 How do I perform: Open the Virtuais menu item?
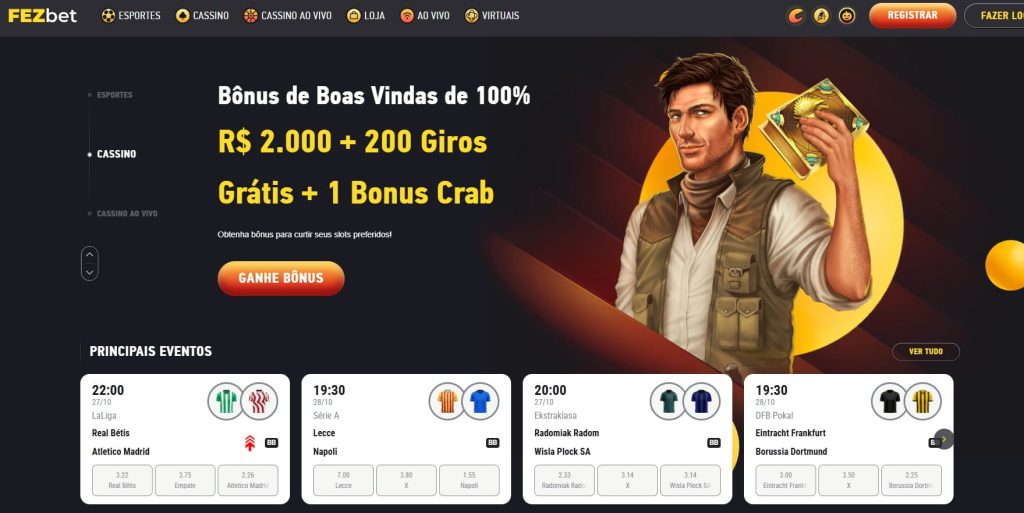tap(492, 15)
